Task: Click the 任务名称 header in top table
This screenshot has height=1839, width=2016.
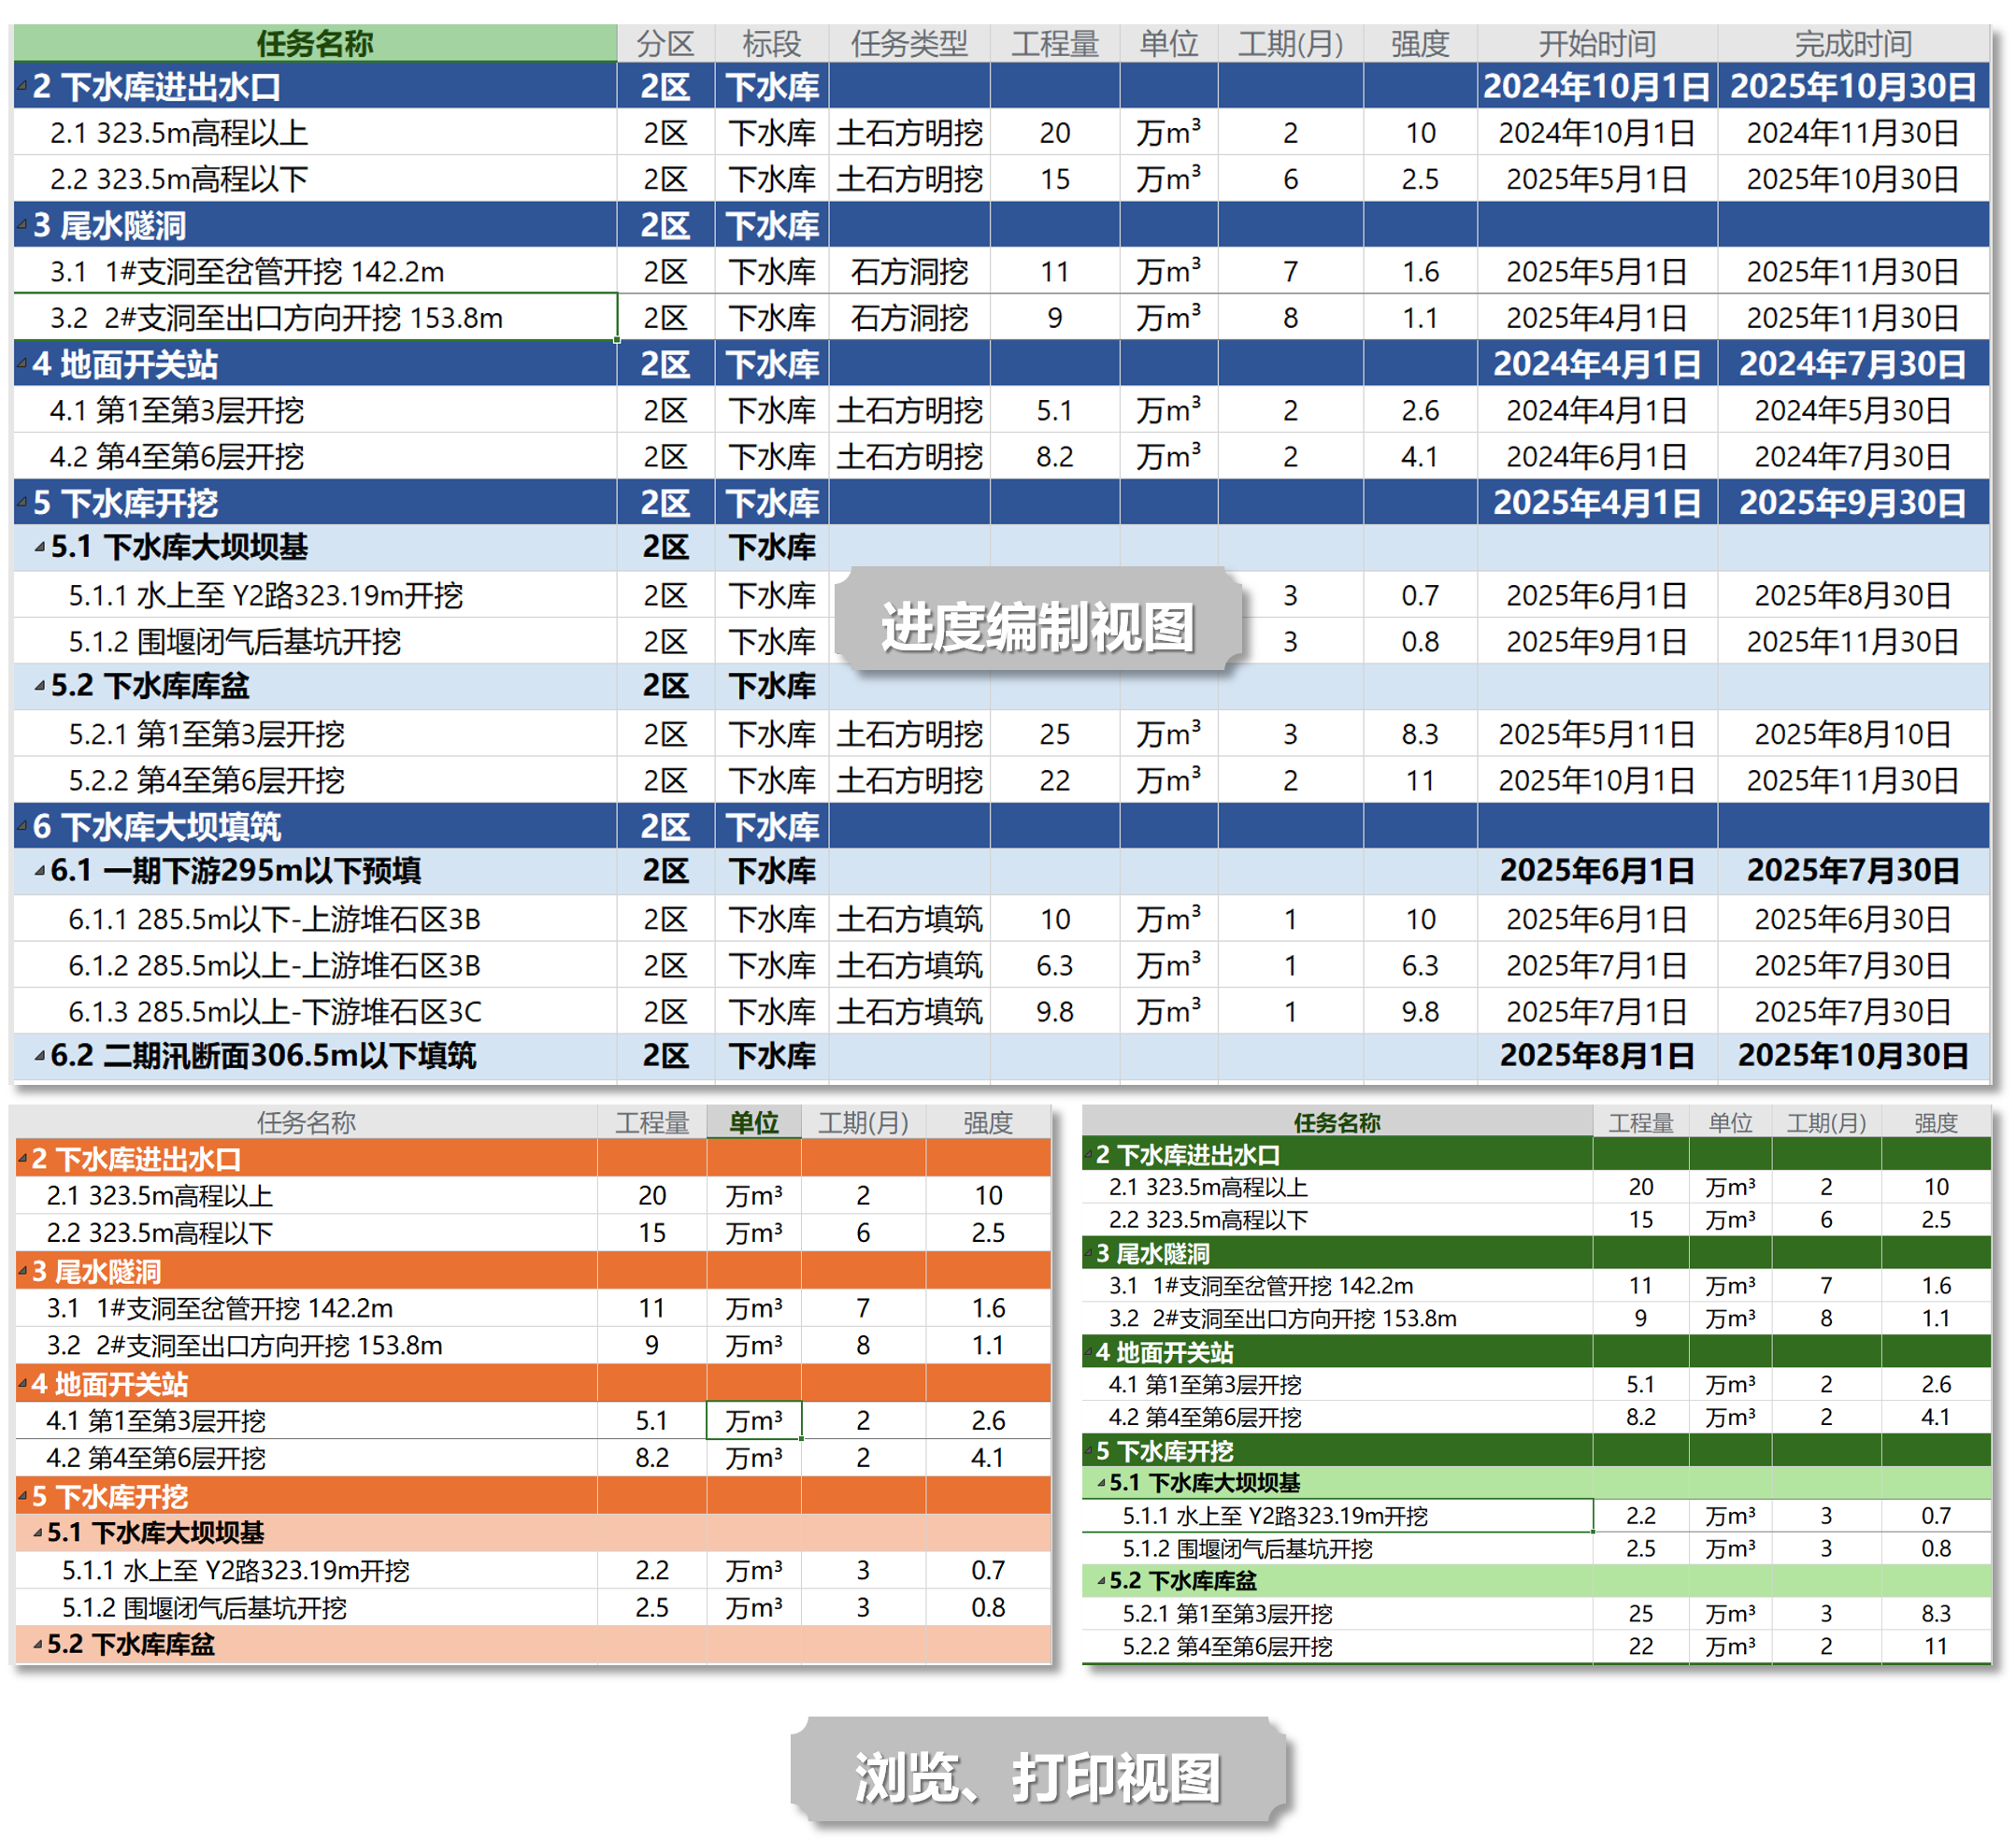Action: pos(314,43)
